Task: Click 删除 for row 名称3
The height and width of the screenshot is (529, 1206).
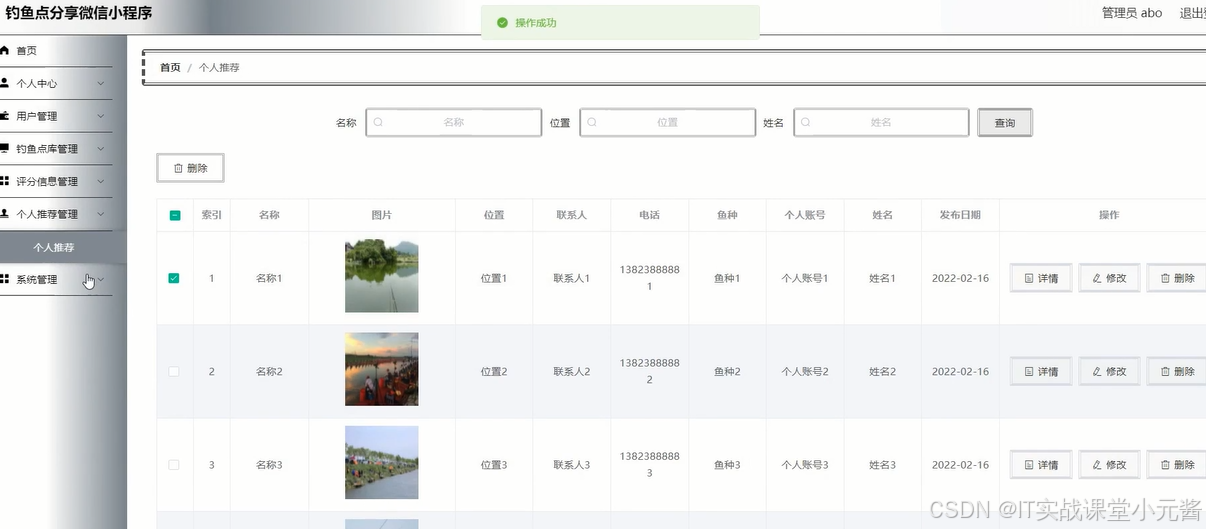Action: click(1176, 465)
